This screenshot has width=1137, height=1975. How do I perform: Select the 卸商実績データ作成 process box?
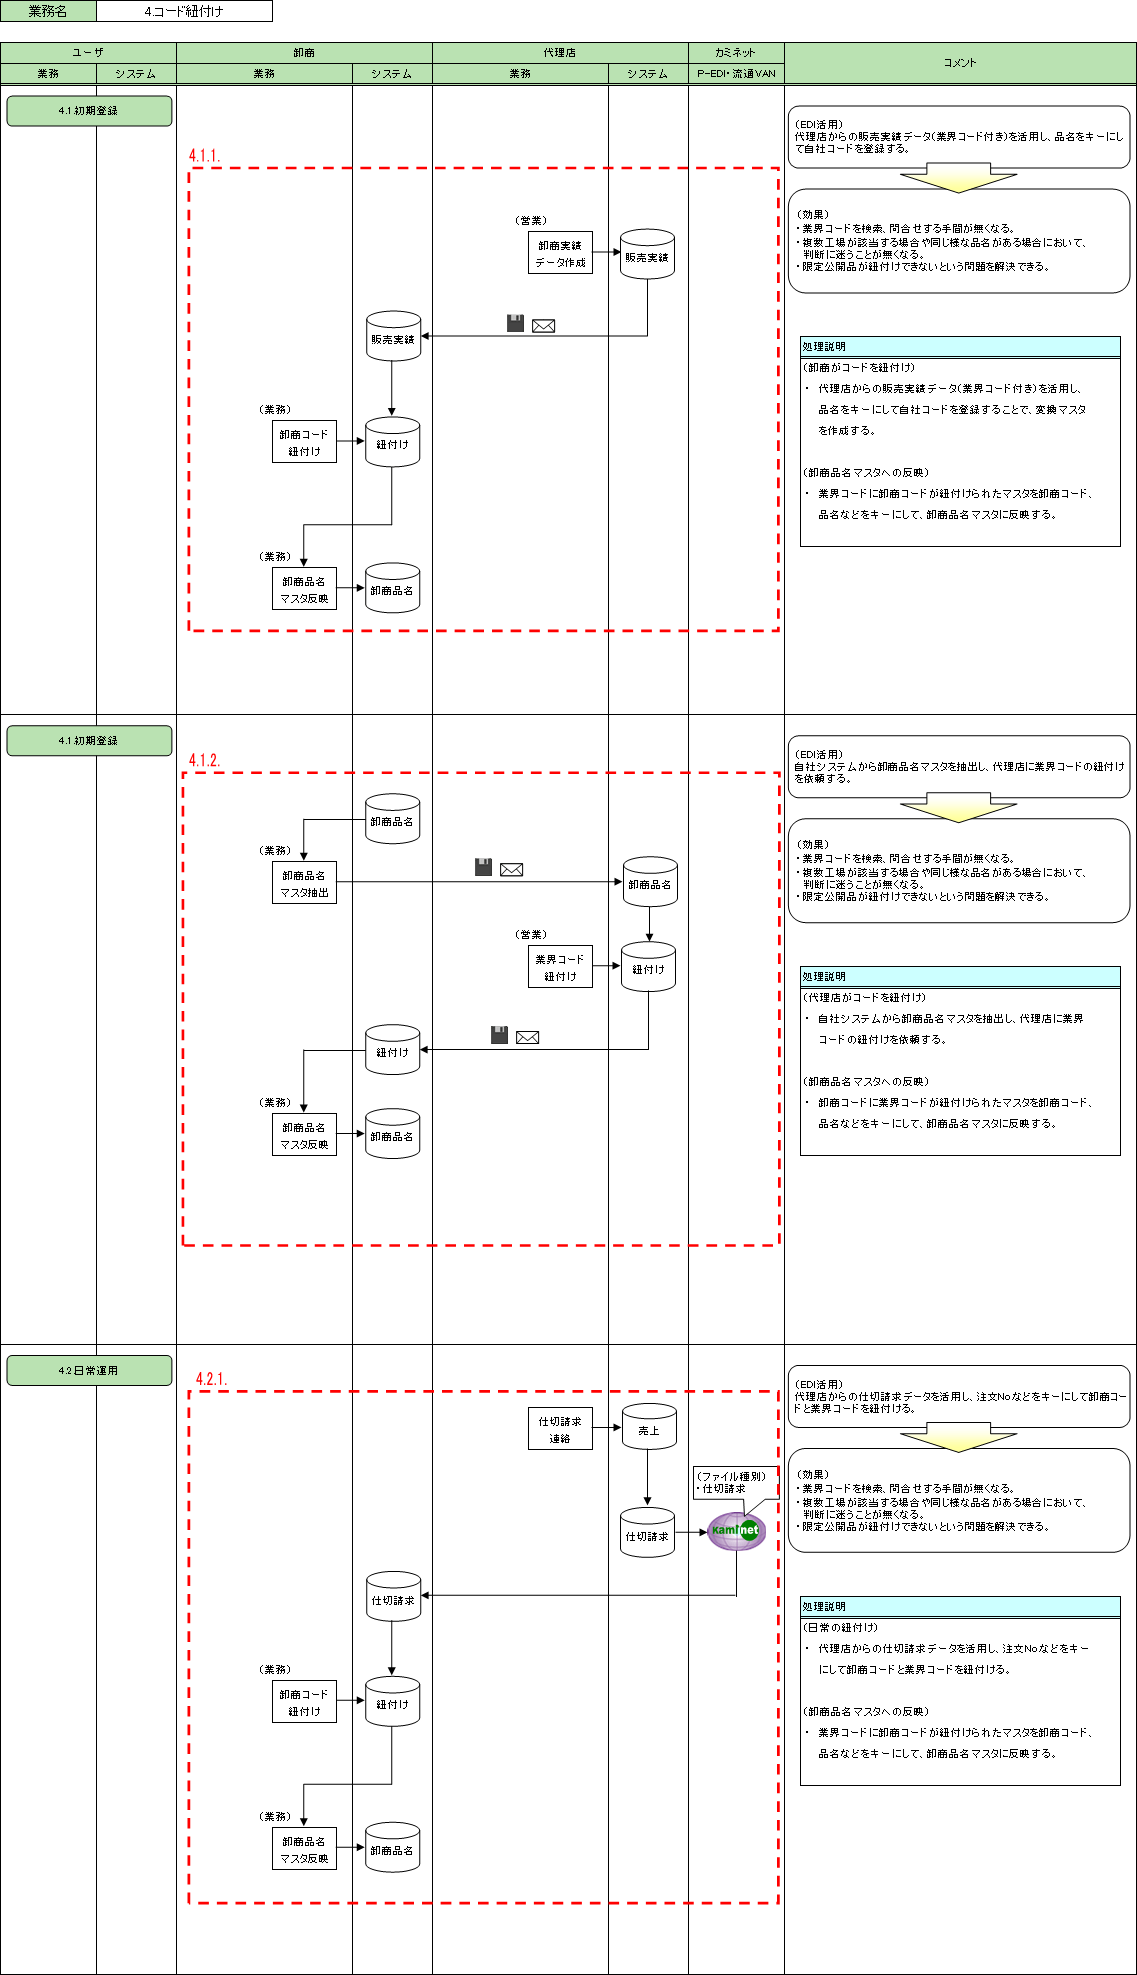[560, 253]
